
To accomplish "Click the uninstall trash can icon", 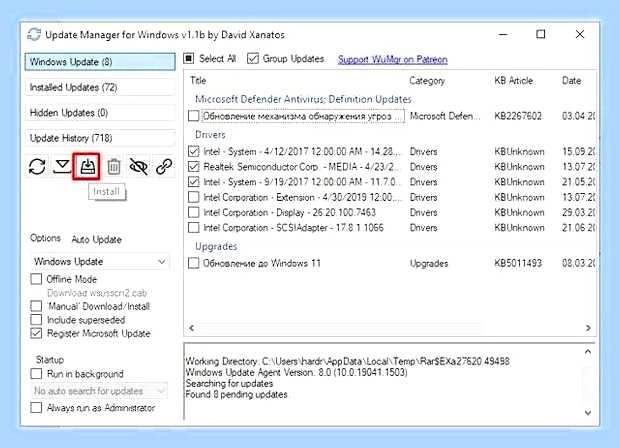I will click(114, 166).
